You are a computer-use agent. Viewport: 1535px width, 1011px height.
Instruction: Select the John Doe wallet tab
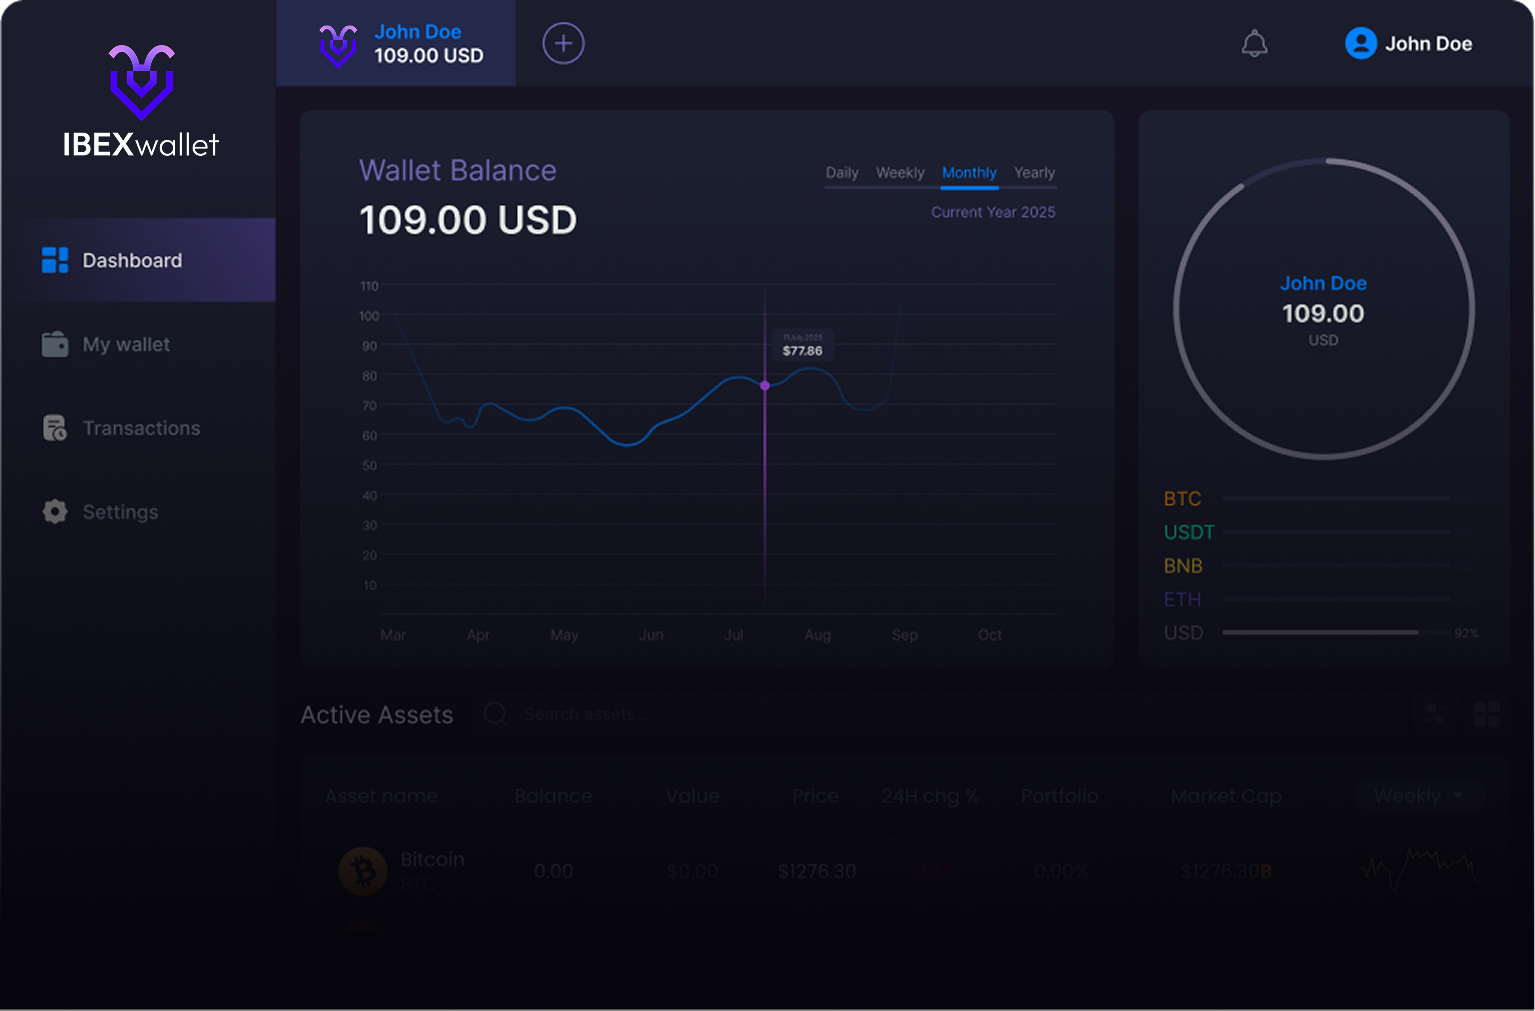point(396,44)
